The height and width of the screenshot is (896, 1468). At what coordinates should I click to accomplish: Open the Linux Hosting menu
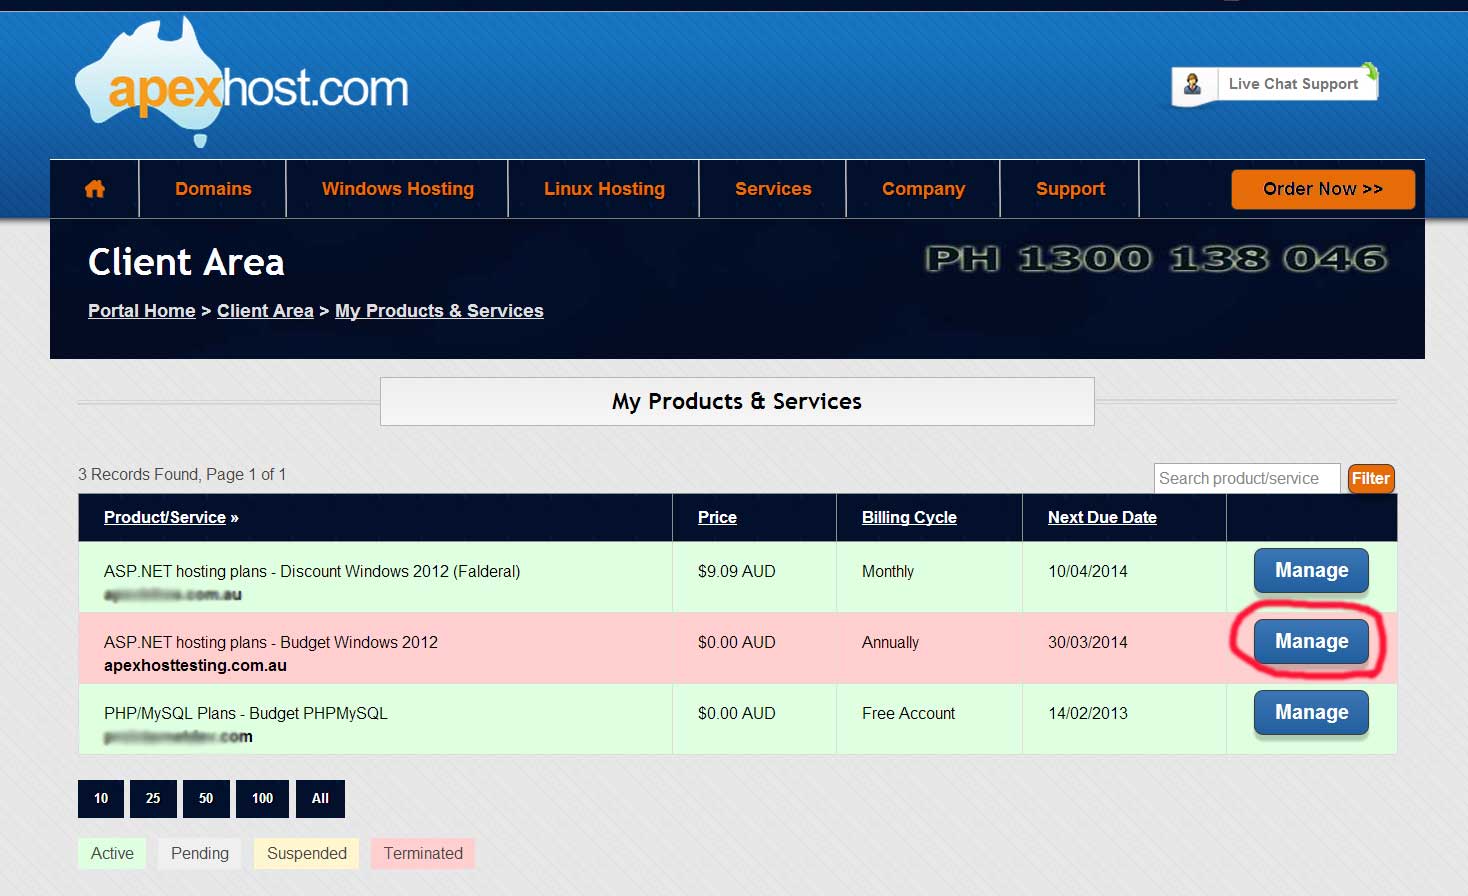604,189
